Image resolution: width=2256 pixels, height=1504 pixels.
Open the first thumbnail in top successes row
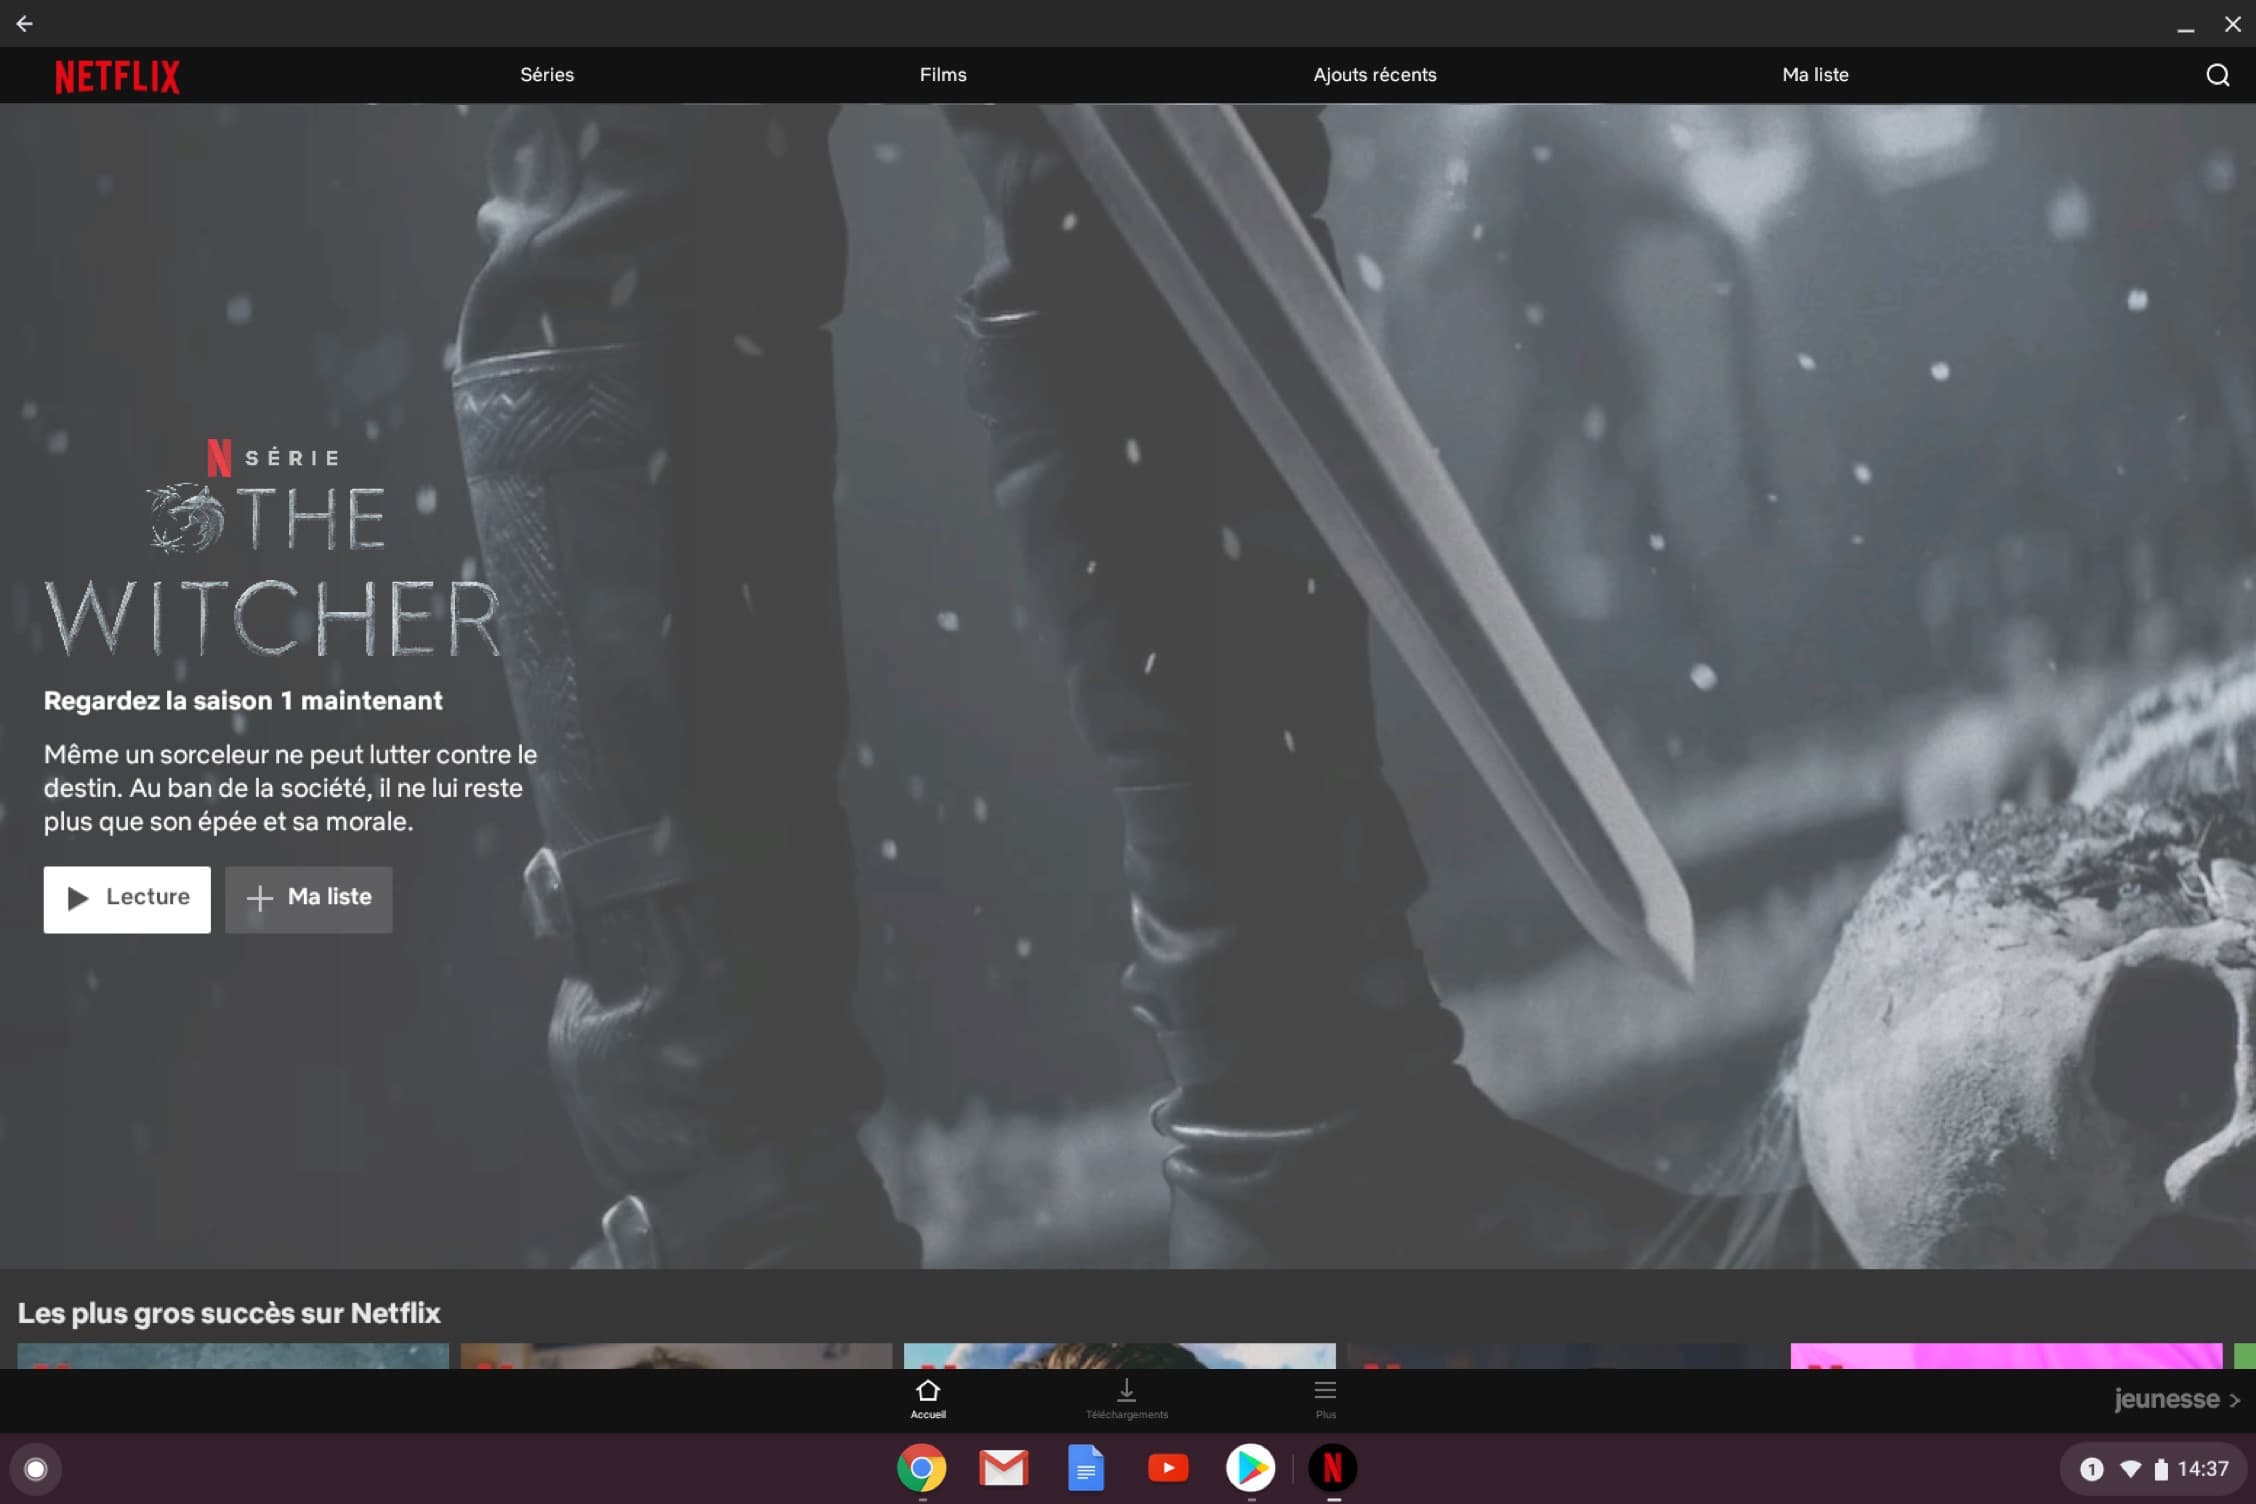pyautogui.click(x=233, y=1356)
